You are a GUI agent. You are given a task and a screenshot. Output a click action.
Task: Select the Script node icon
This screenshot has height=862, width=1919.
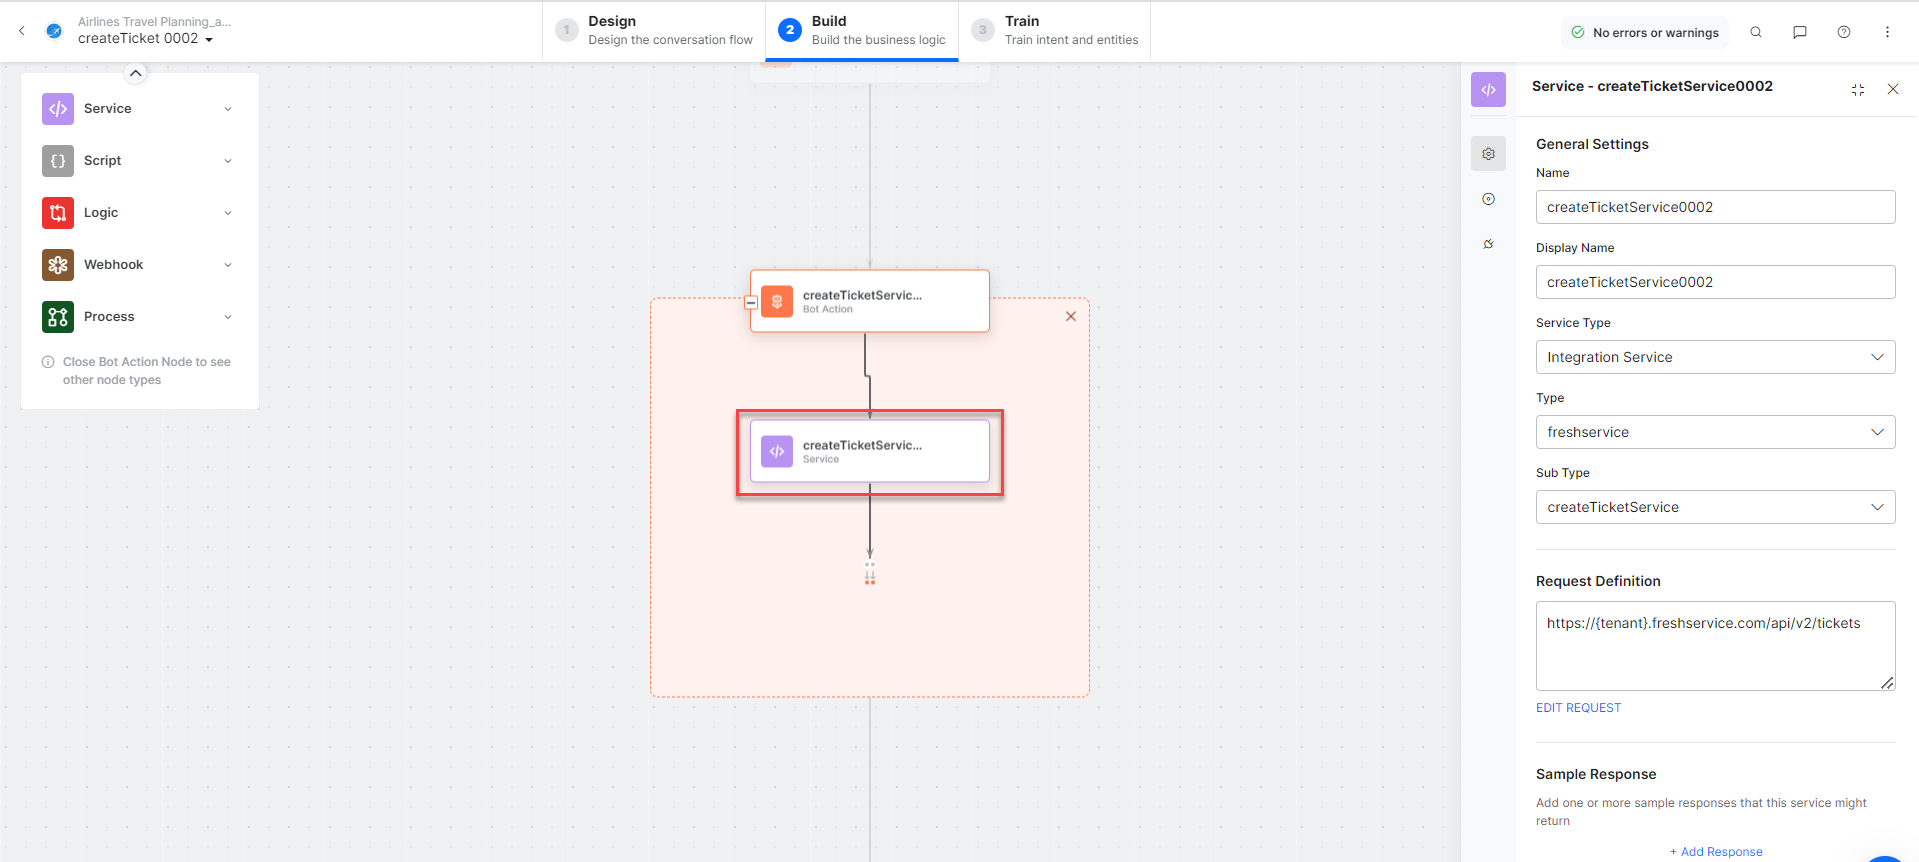point(58,161)
